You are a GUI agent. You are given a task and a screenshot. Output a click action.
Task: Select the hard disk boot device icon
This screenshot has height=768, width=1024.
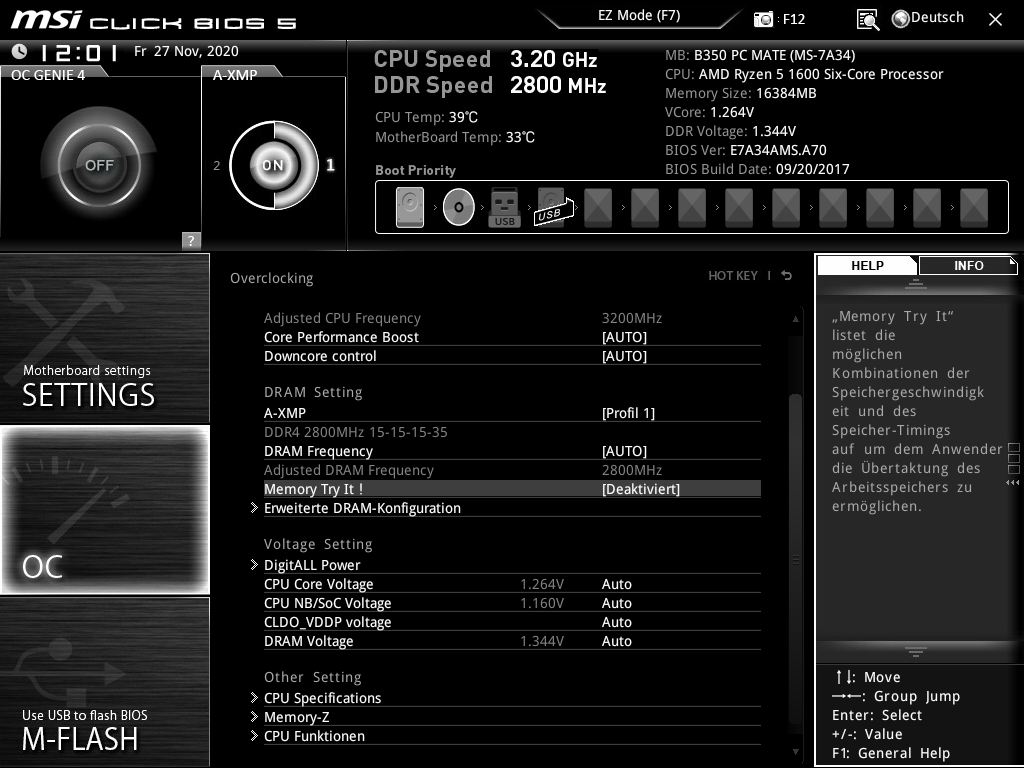click(x=410, y=207)
